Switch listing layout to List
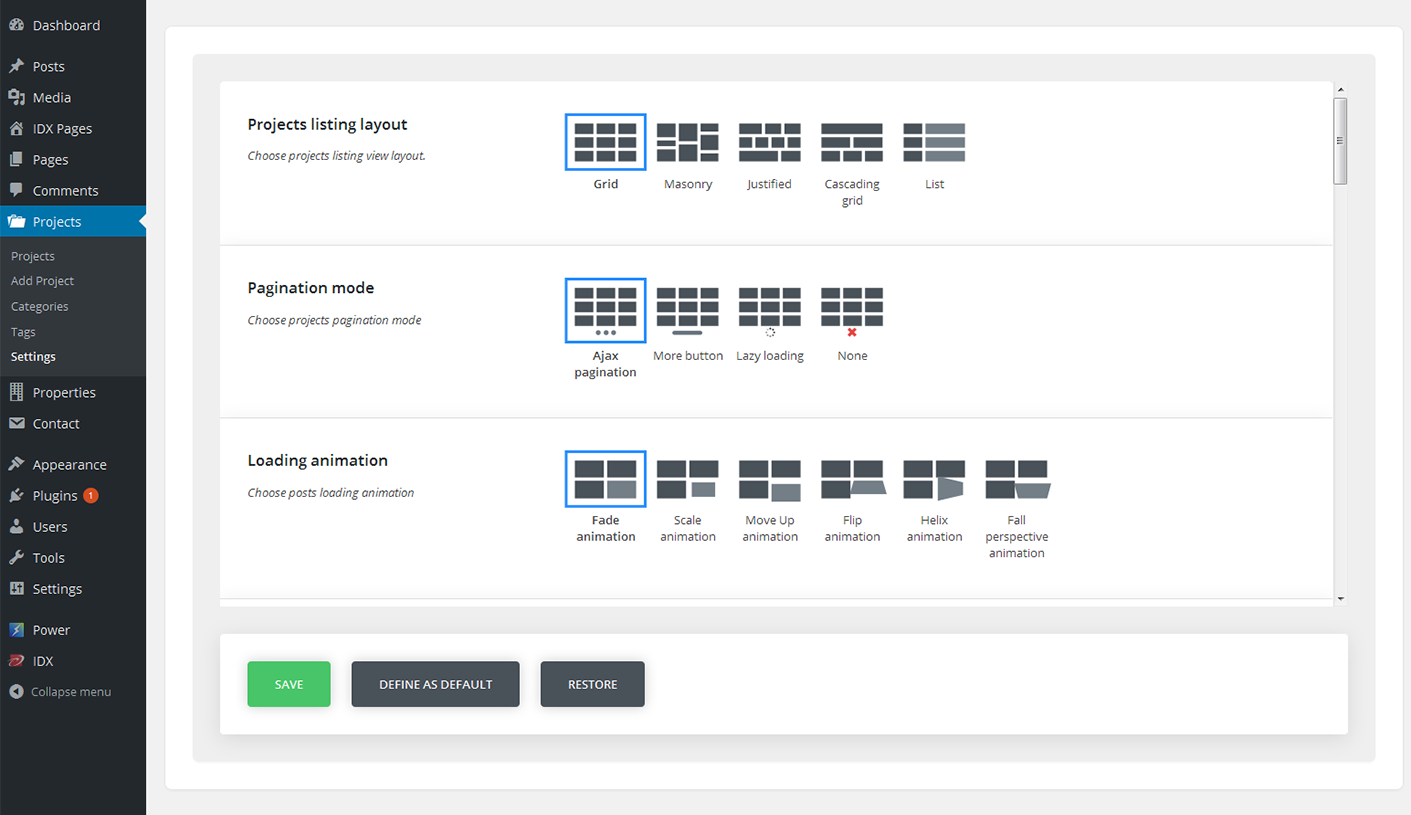The image size is (1411, 815). click(933, 141)
